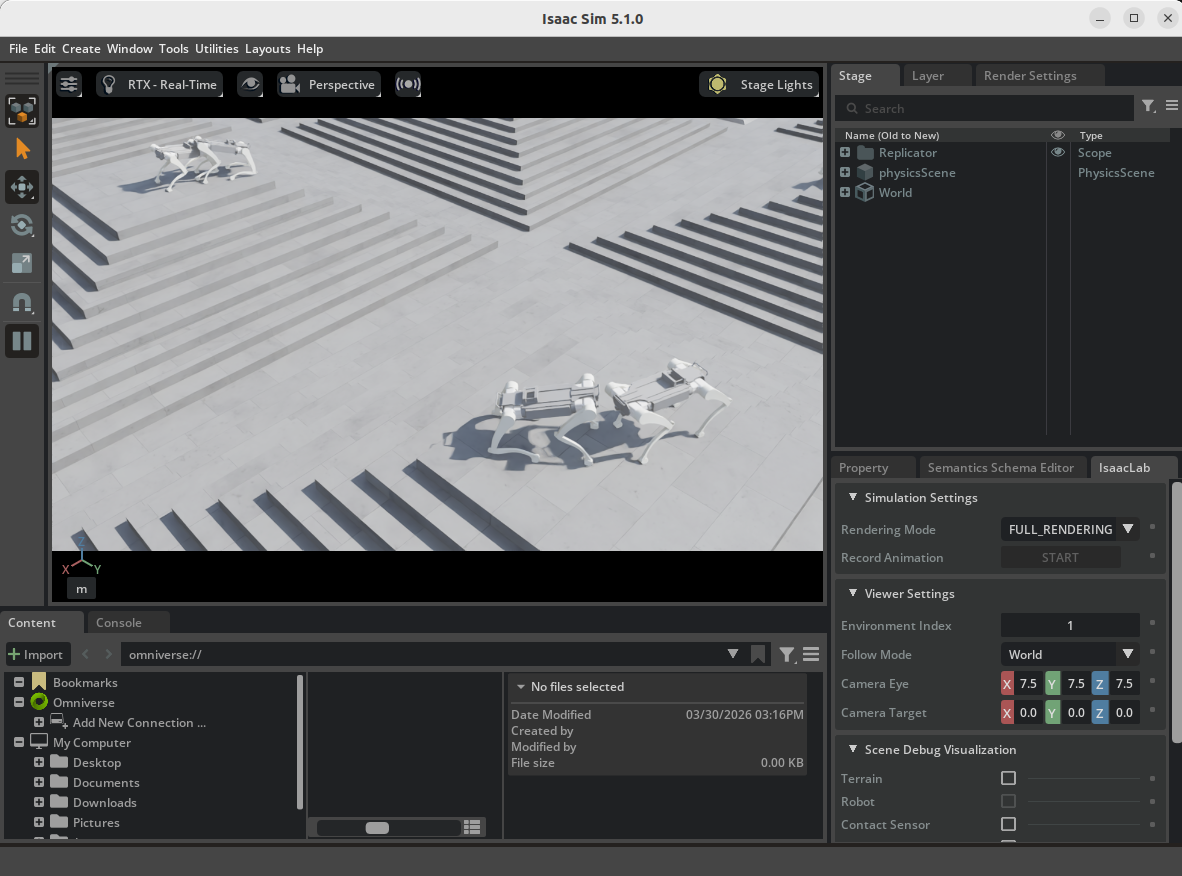Click the Import button in Content panel
Image resolution: width=1182 pixels, height=876 pixels.
(37, 654)
